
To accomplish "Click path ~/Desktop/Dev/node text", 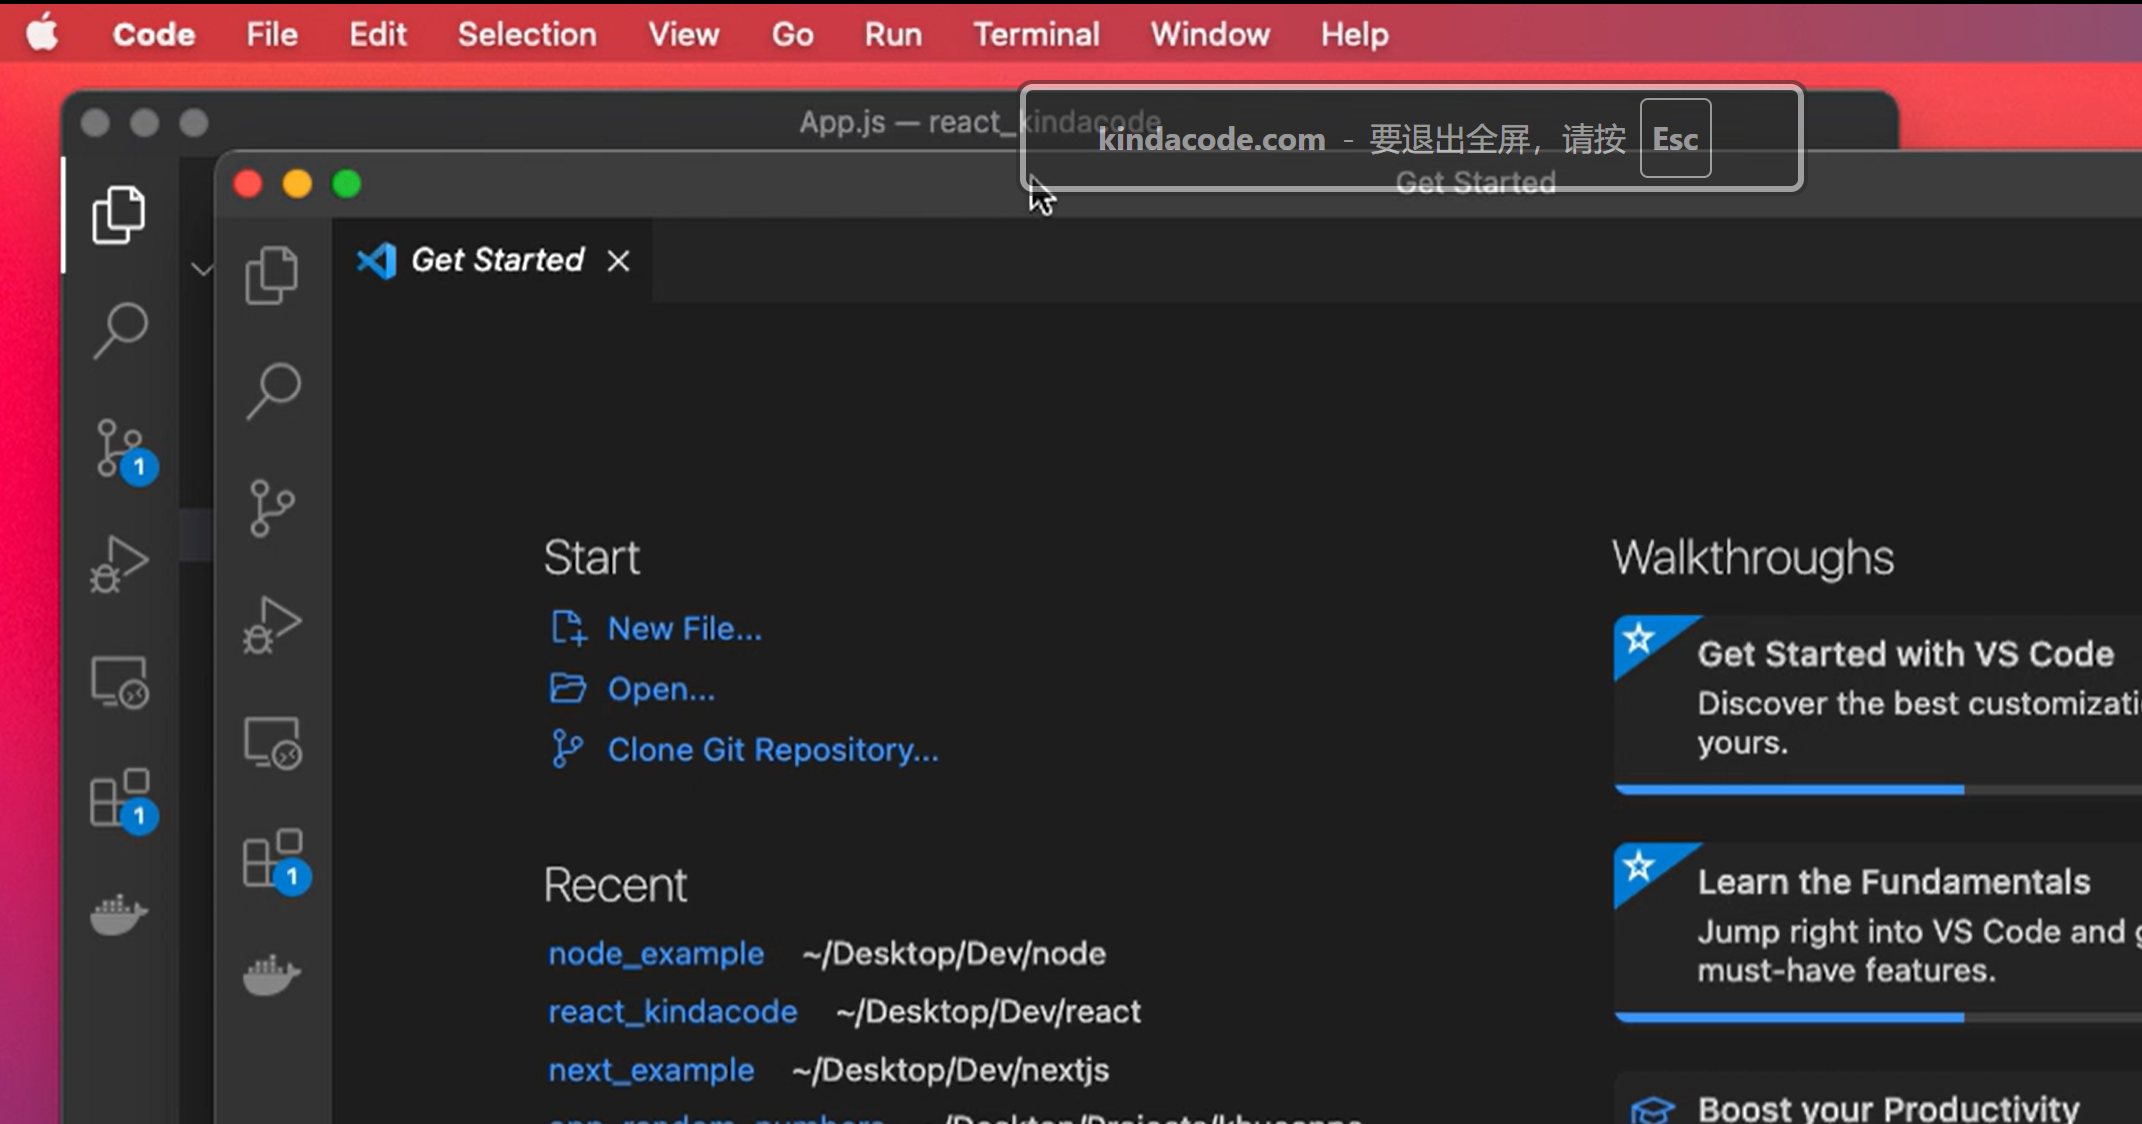I will (x=954, y=953).
